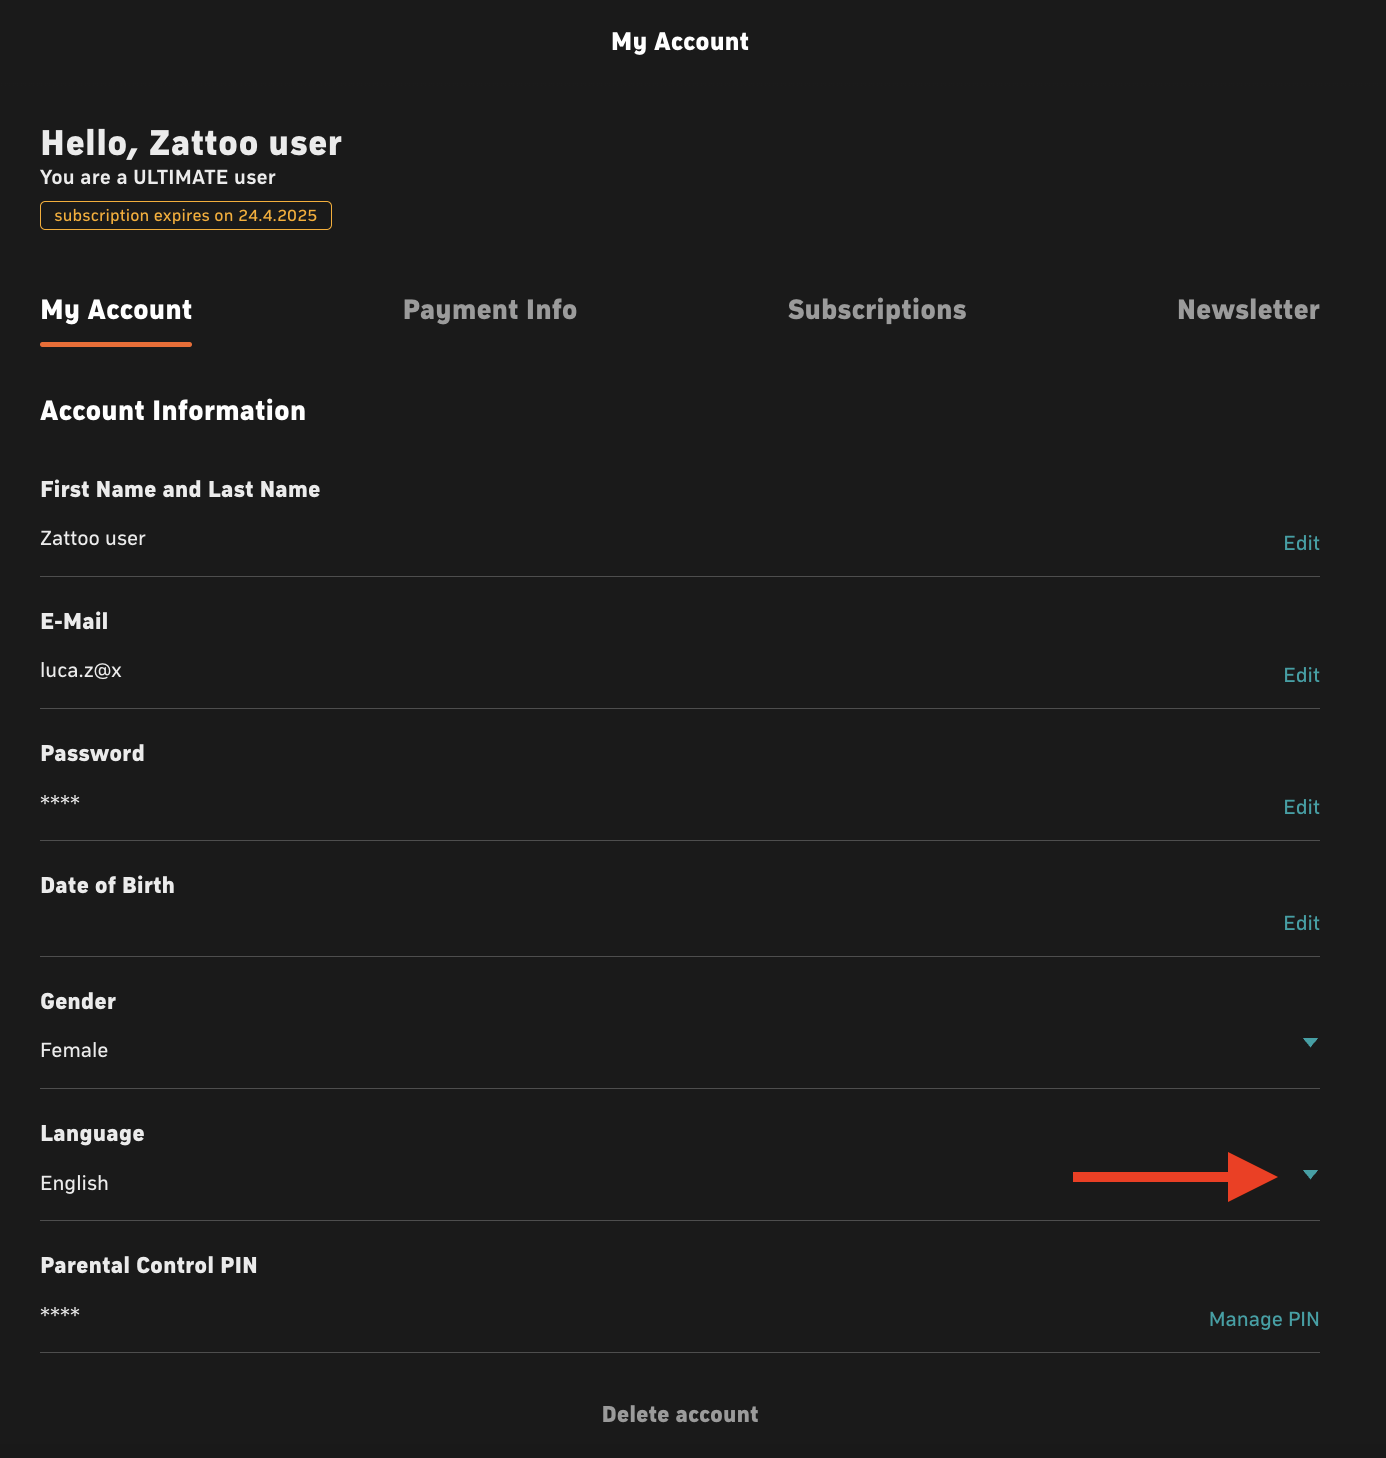The width and height of the screenshot is (1386, 1458).
Task: Switch to the Payment Info tab
Action: pos(490,310)
